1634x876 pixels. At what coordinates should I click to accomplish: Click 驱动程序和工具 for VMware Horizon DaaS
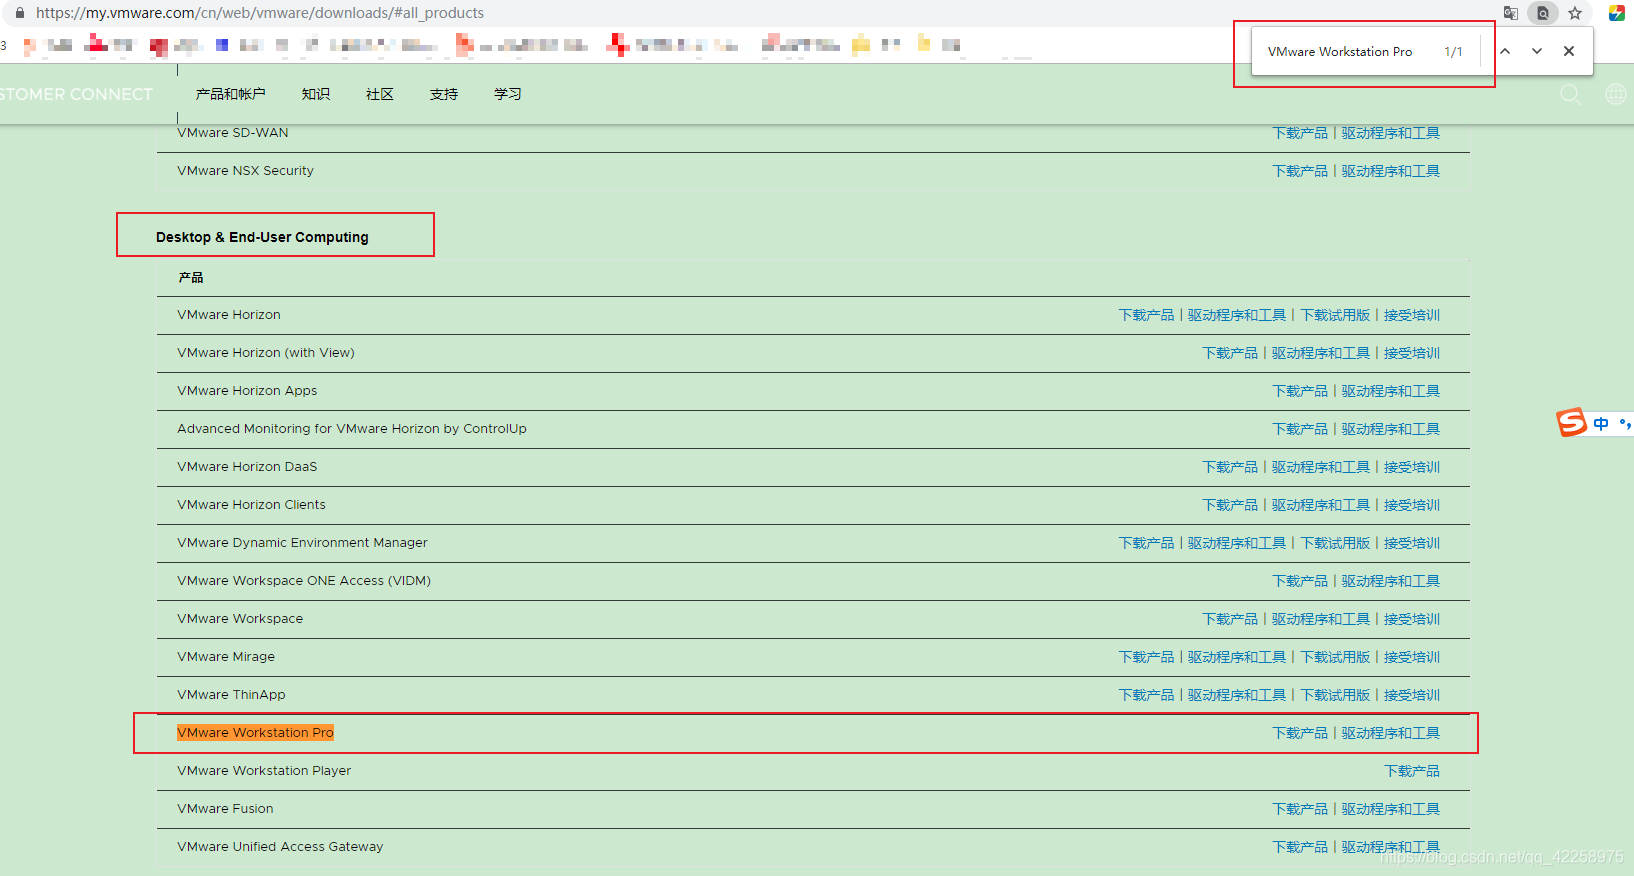click(x=1321, y=467)
